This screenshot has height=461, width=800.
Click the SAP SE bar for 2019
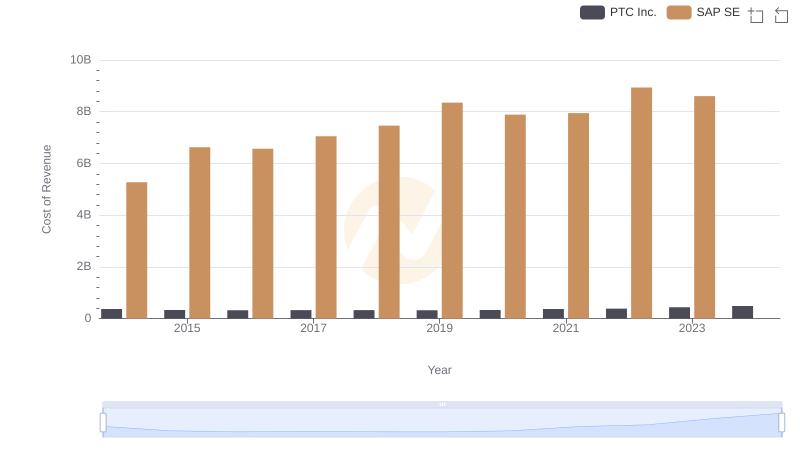452,211
